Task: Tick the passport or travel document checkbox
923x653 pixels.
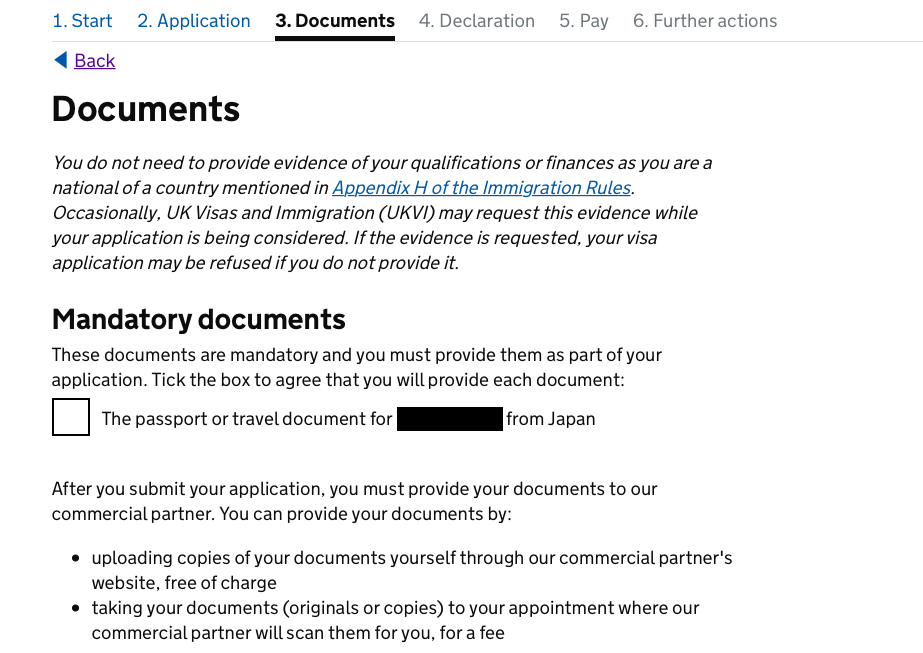Action: [x=71, y=417]
